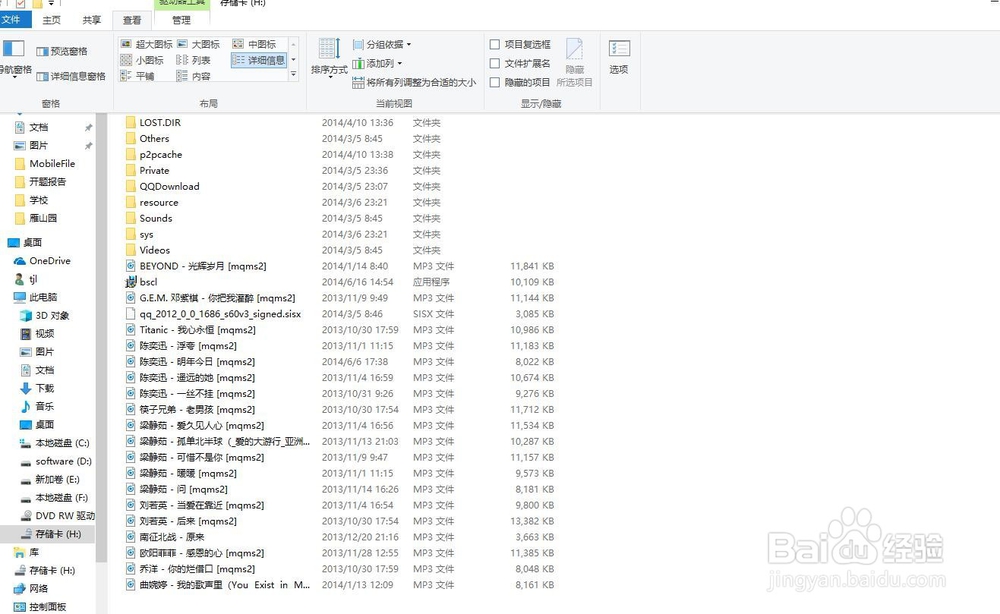Switch to the 共享 tab

[92, 20]
